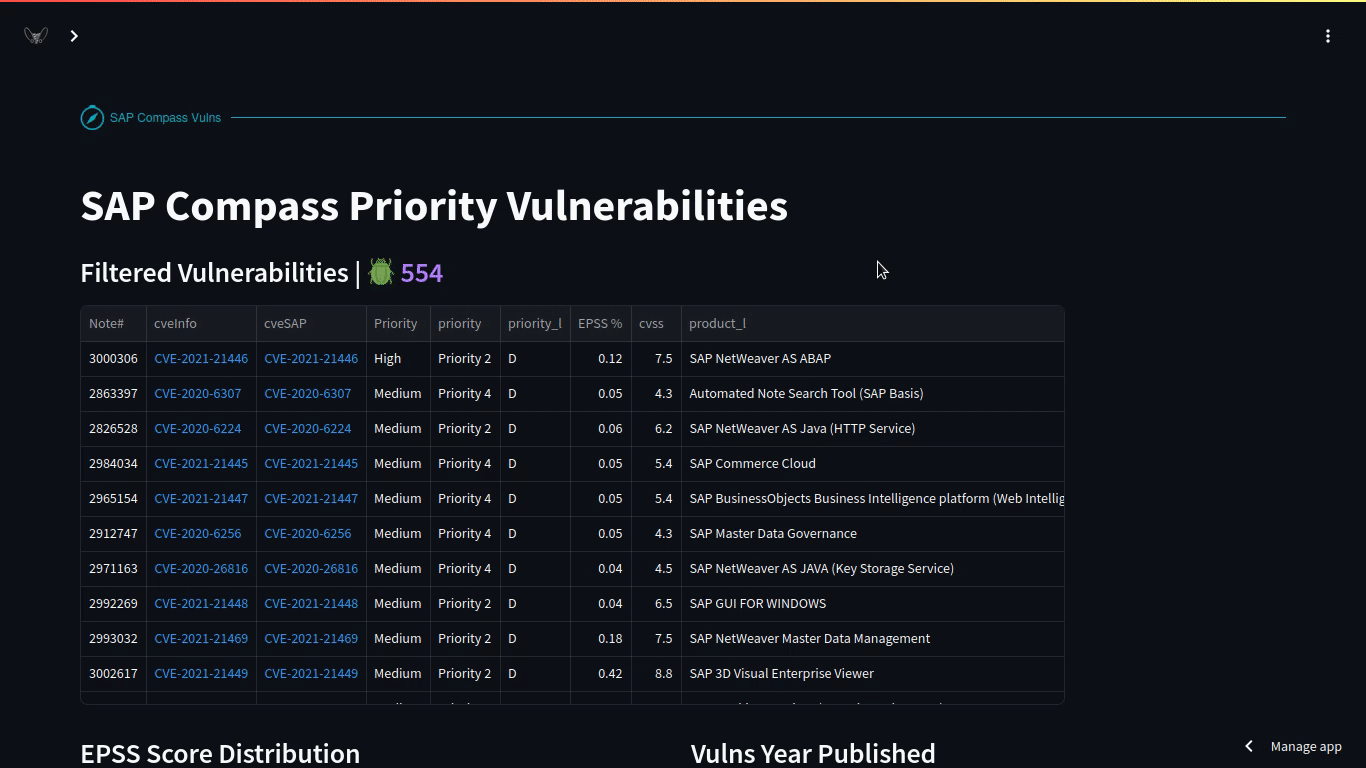Click the SAP Commerce Cloud product cell
This screenshot has width=1366, height=768.
873,464
